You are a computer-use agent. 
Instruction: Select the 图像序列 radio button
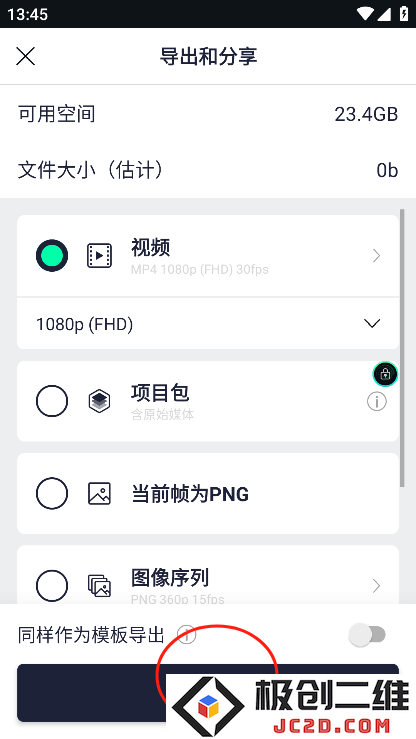(x=52, y=586)
